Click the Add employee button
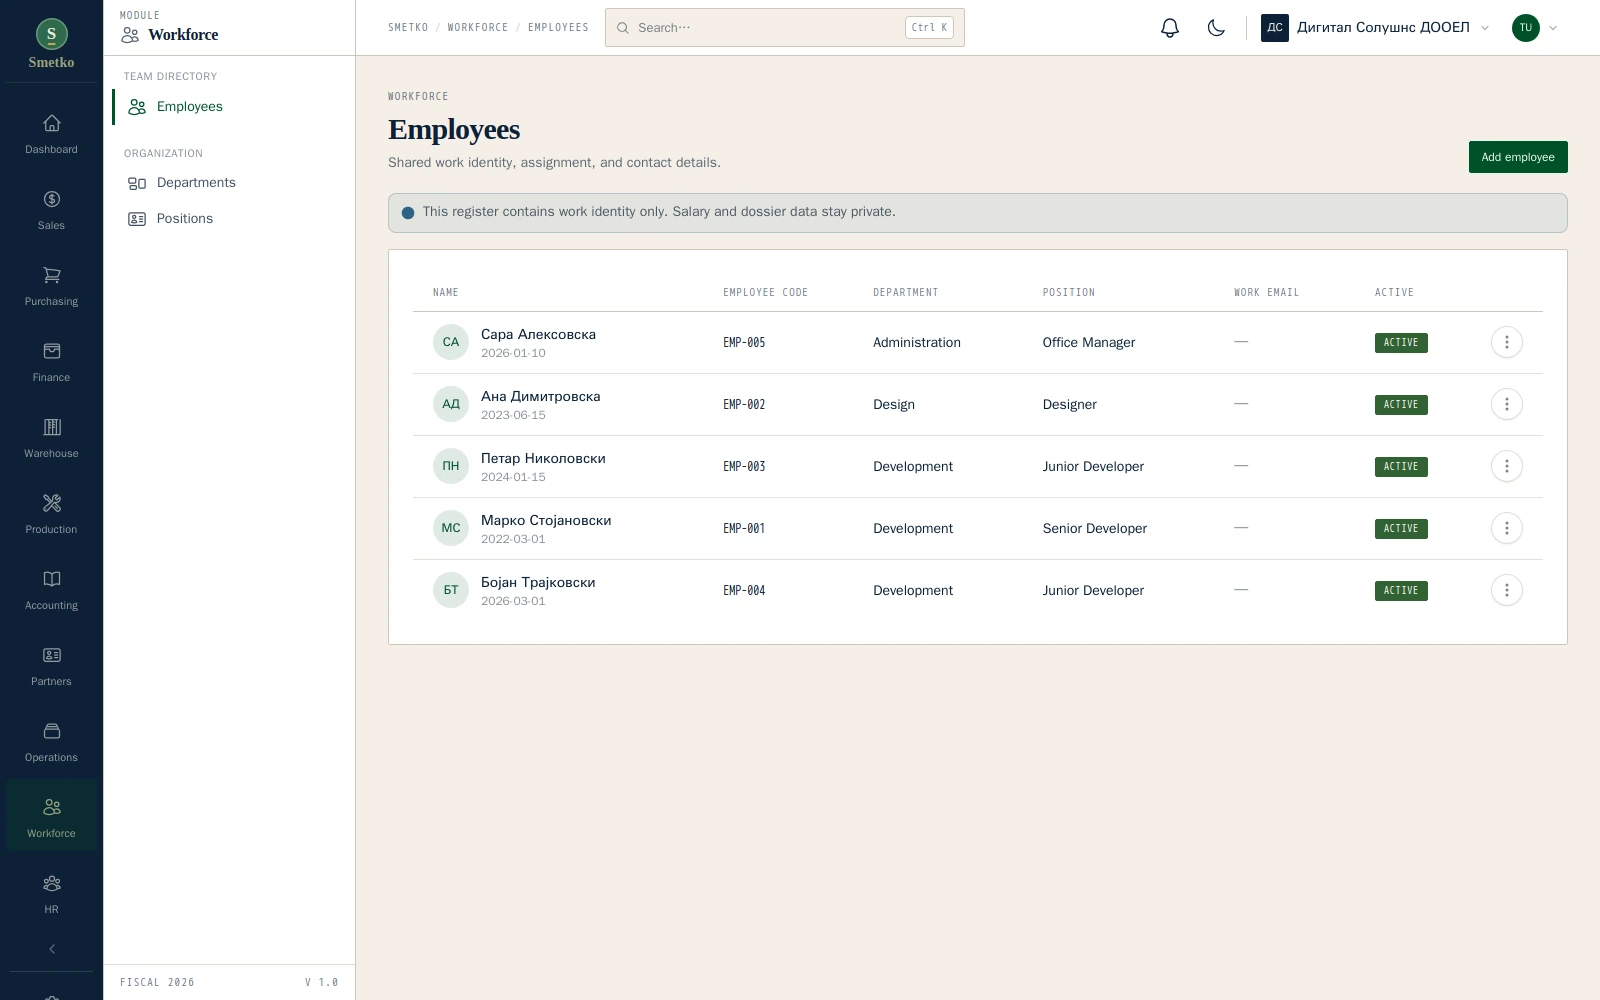The width and height of the screenshot is (1600, 1000). click(x=1518, y=157)
